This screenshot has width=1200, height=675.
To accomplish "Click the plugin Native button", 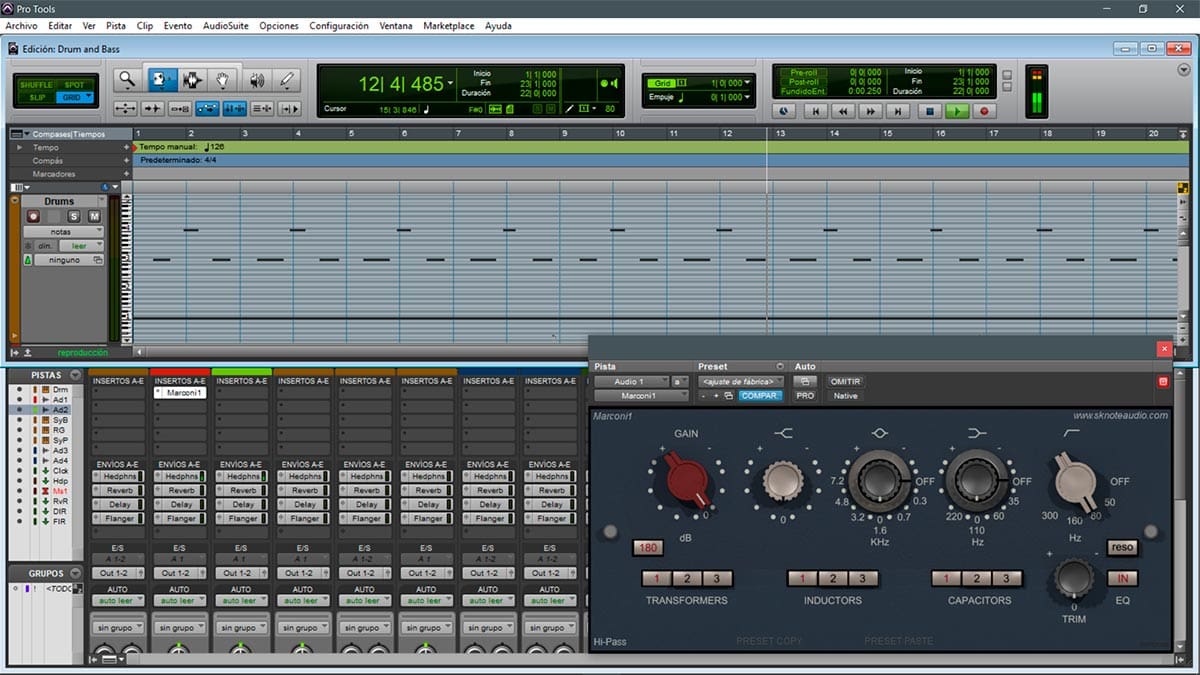I will 845,396.
